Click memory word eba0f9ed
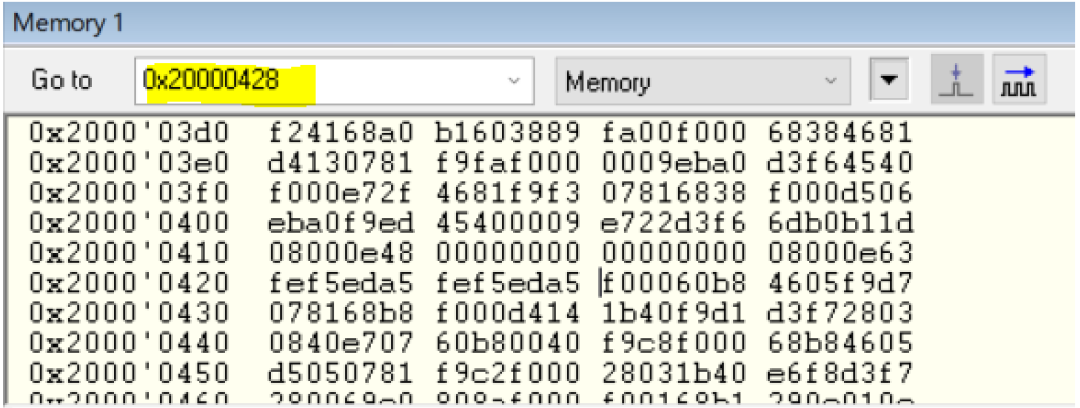The width and height of the screenshot is (1080, 408). pyautogui.click(x=341, y=222)
